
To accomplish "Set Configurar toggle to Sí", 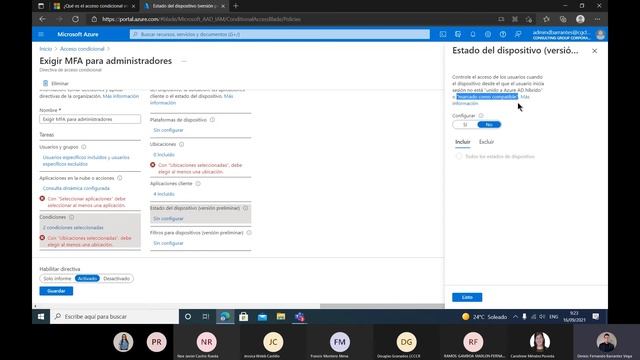I will coord(465,124).
